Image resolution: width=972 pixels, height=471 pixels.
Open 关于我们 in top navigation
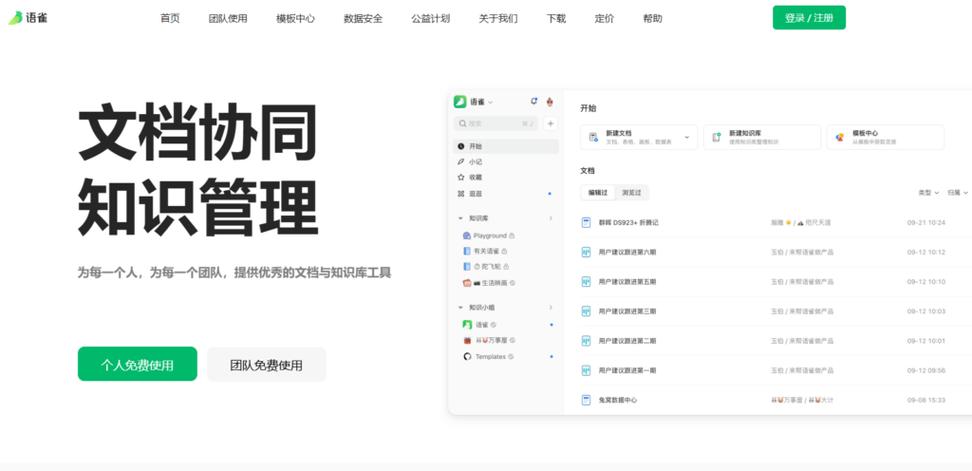coord(498,19)
